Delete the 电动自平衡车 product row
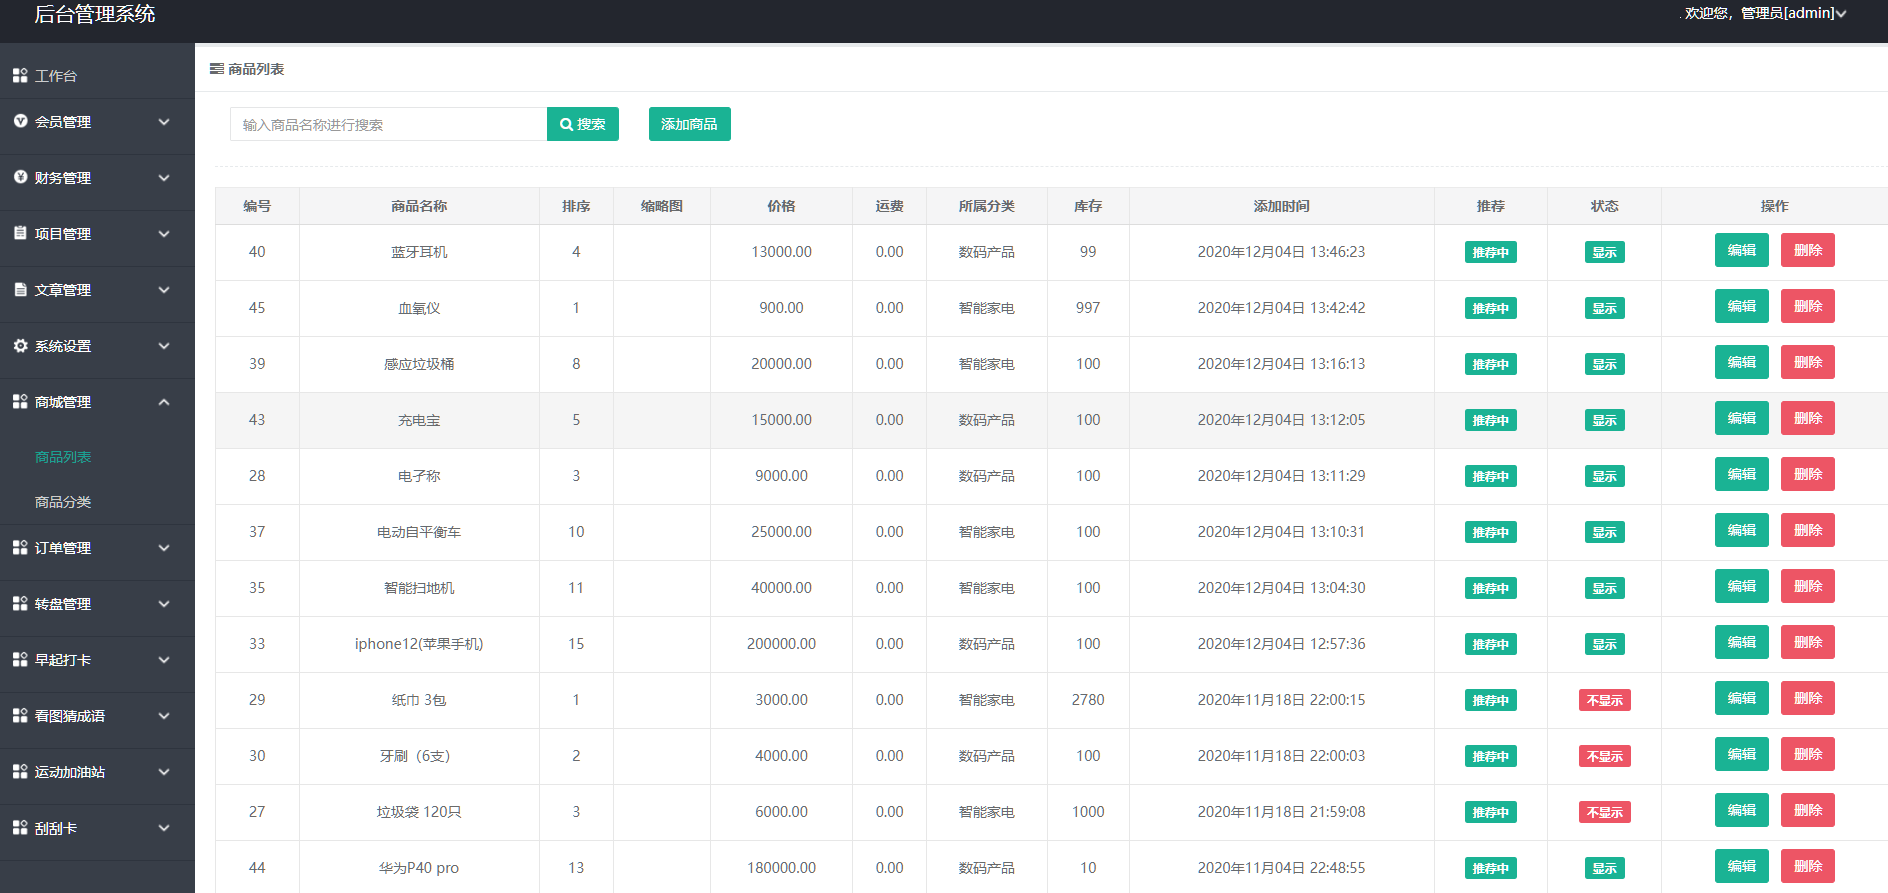Viewport: 1888px width, 893px height. coord(1807,530)
